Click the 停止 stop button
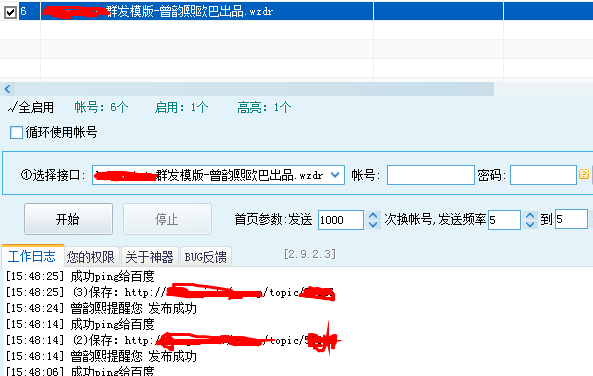 167,219
